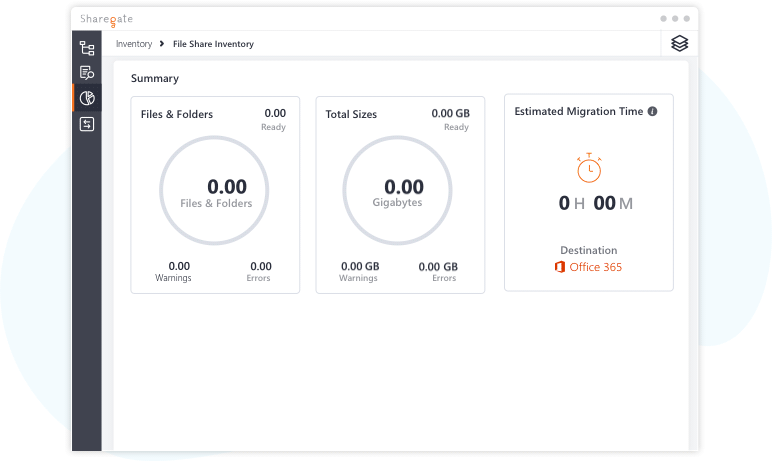The height and width of the screenshot is (461, 772).
Task: Click the Gigabytes circular gauge
Action: click(397, 191)
